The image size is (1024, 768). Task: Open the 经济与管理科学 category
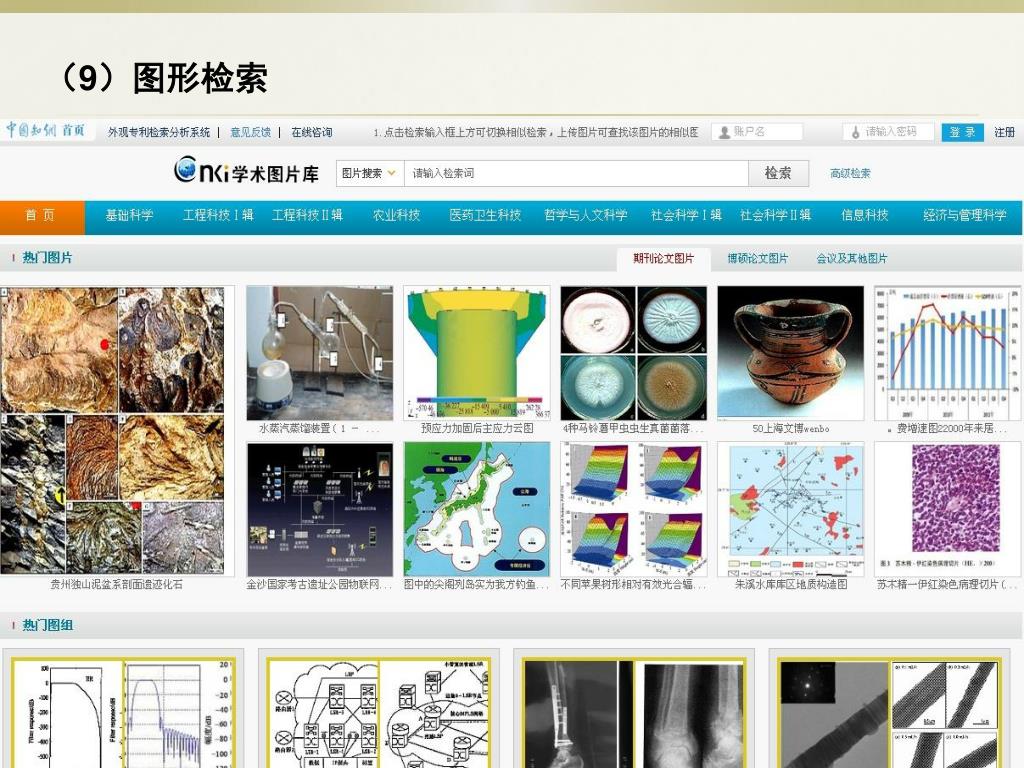click(x=964, y=216)
